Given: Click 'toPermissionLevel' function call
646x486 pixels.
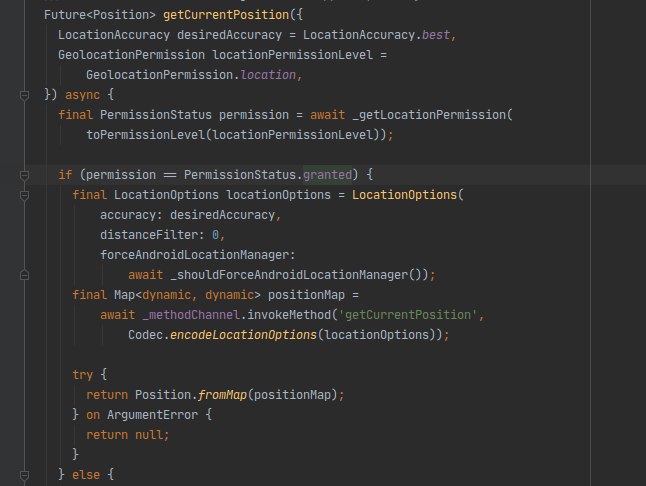Looking at the screenshot, I should coord(145,135).
